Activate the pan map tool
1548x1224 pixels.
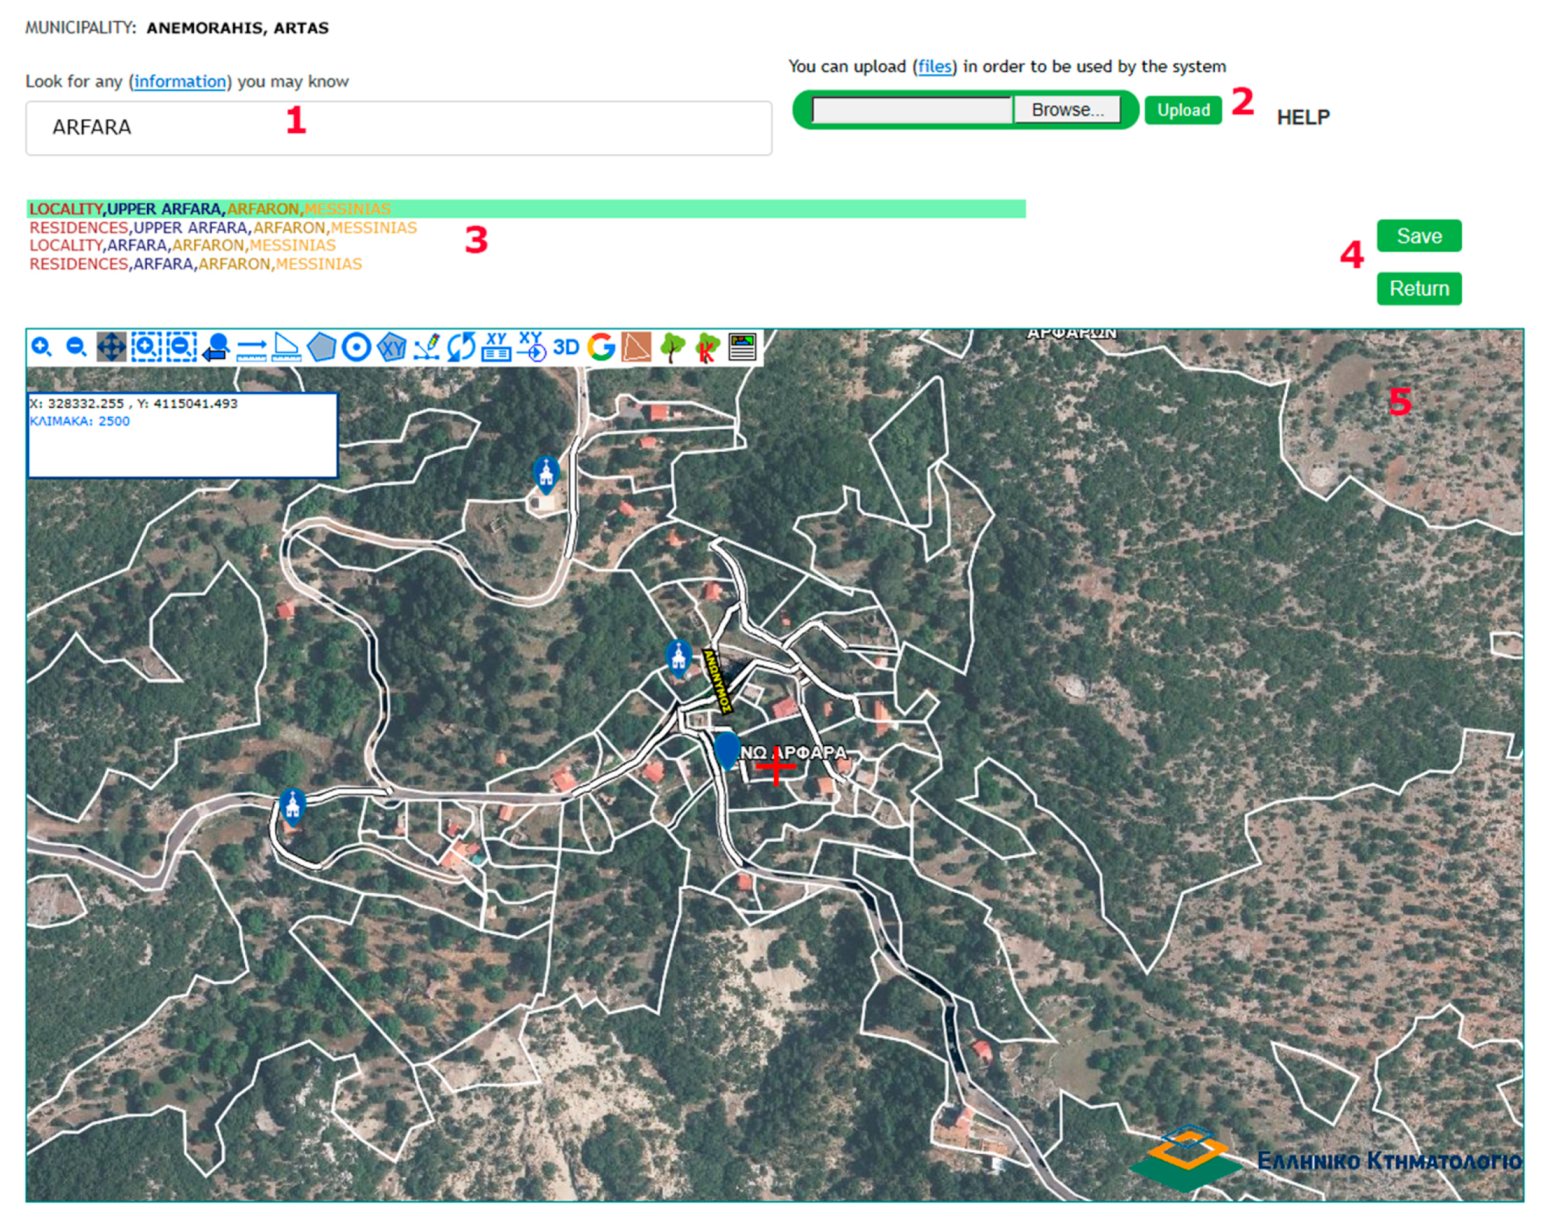tap(111, 347)
